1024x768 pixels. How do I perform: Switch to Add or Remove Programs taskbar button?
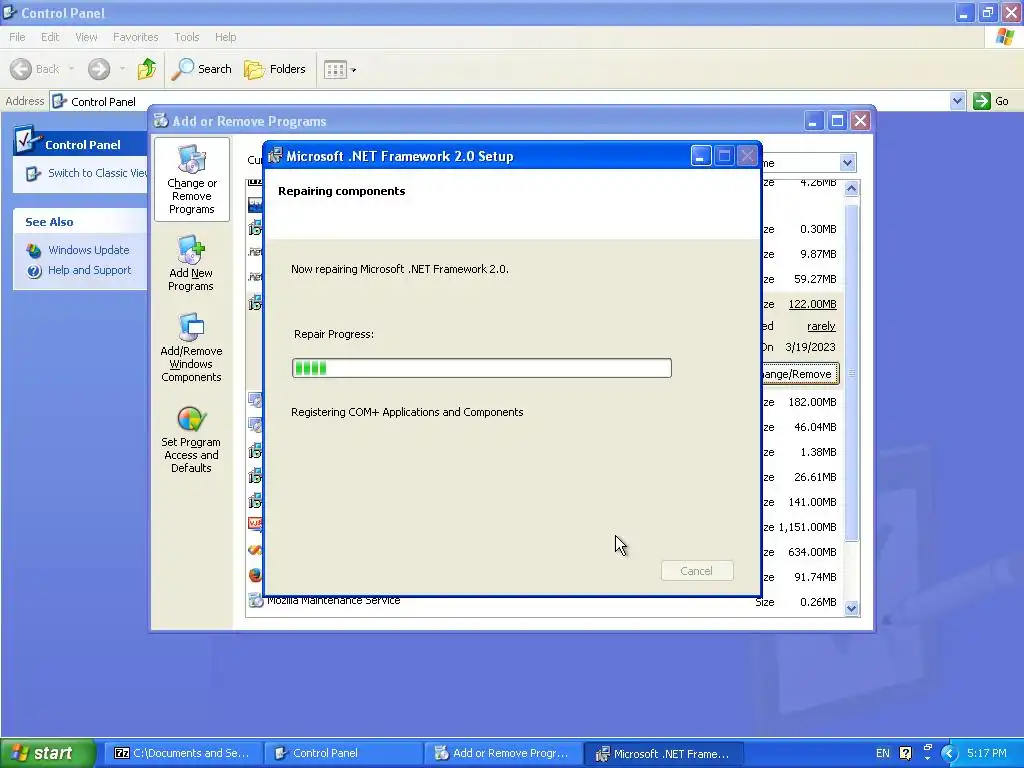click(503, 754)
